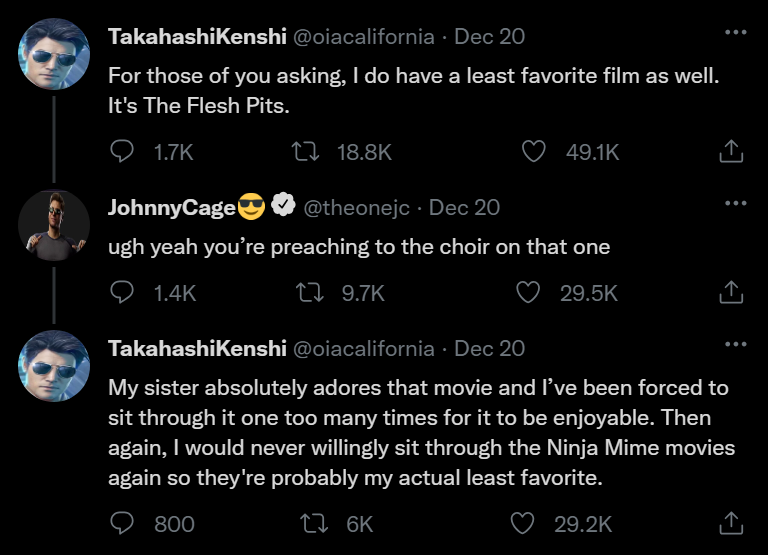The height and width of the screenshot is (555, 768).
Task: Click JohnnyCage's profile avatar
Action: coord(54,225)
